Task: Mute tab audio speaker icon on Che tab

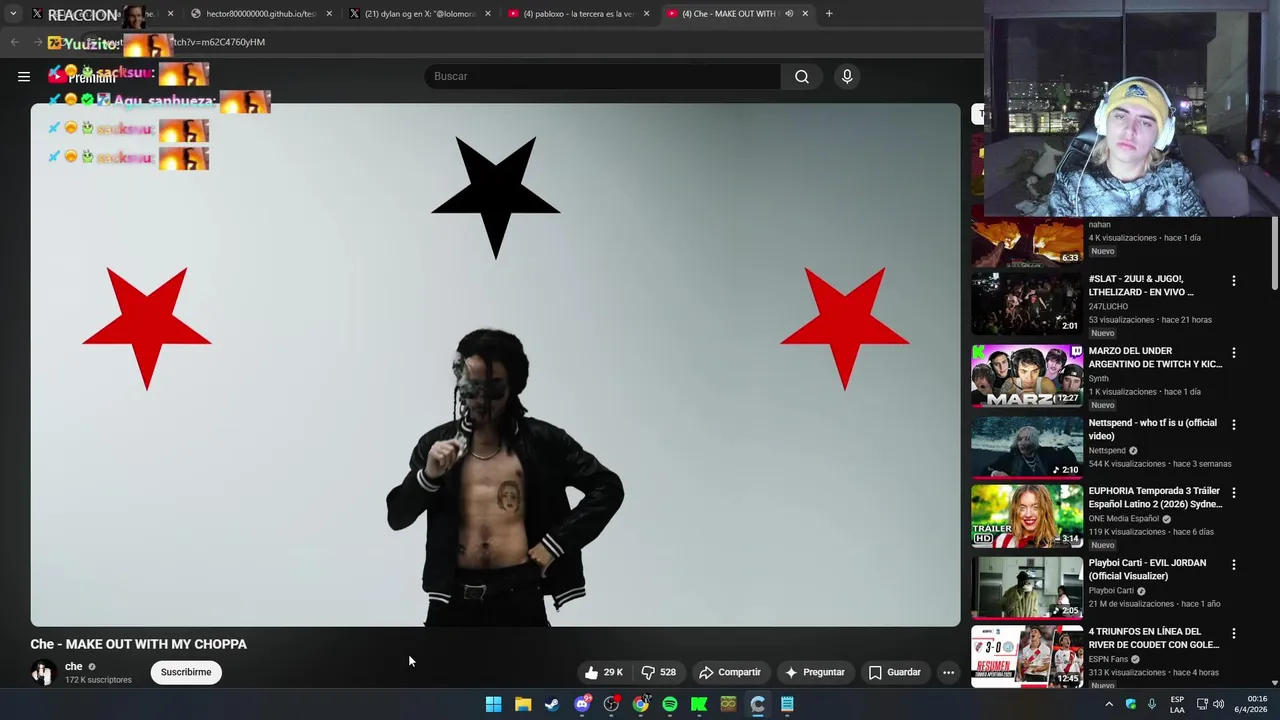Action: click(x=789, y=14)
